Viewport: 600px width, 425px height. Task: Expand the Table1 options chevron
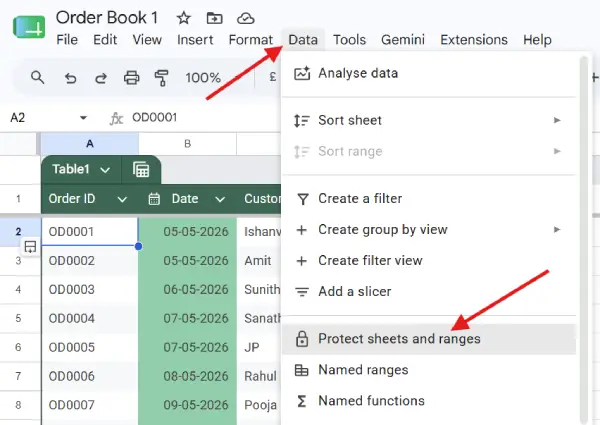tap(105, 170)
